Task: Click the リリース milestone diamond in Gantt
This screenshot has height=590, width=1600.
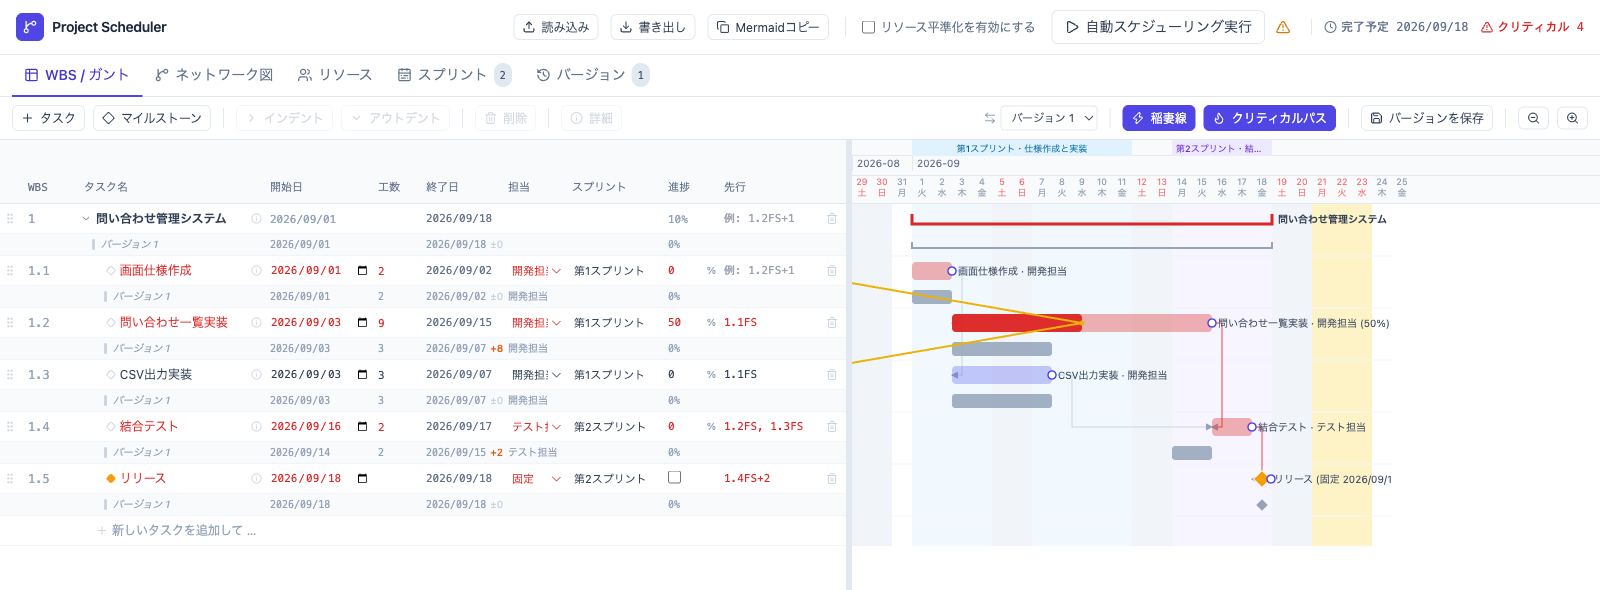Action: click(1261, 479)
